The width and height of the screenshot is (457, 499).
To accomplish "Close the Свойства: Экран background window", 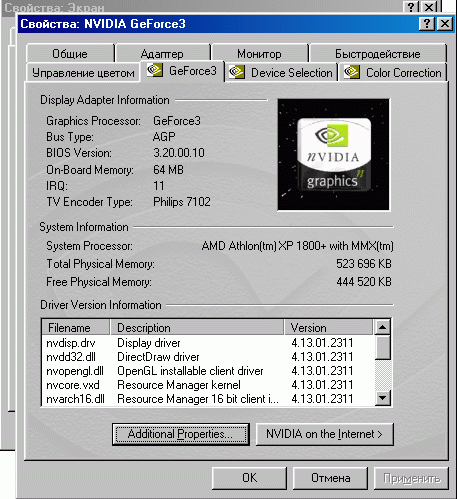I will [x=429, y=7].
